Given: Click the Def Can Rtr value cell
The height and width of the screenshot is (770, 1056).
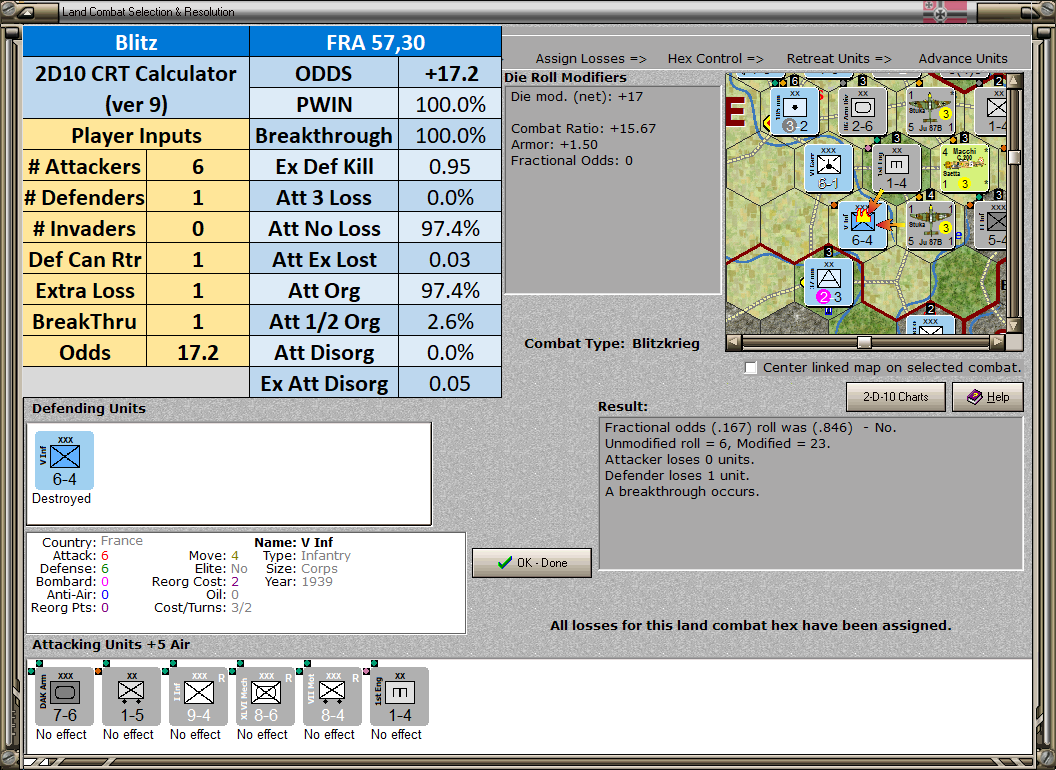Looking at the screenshot, I should (198, 259).
